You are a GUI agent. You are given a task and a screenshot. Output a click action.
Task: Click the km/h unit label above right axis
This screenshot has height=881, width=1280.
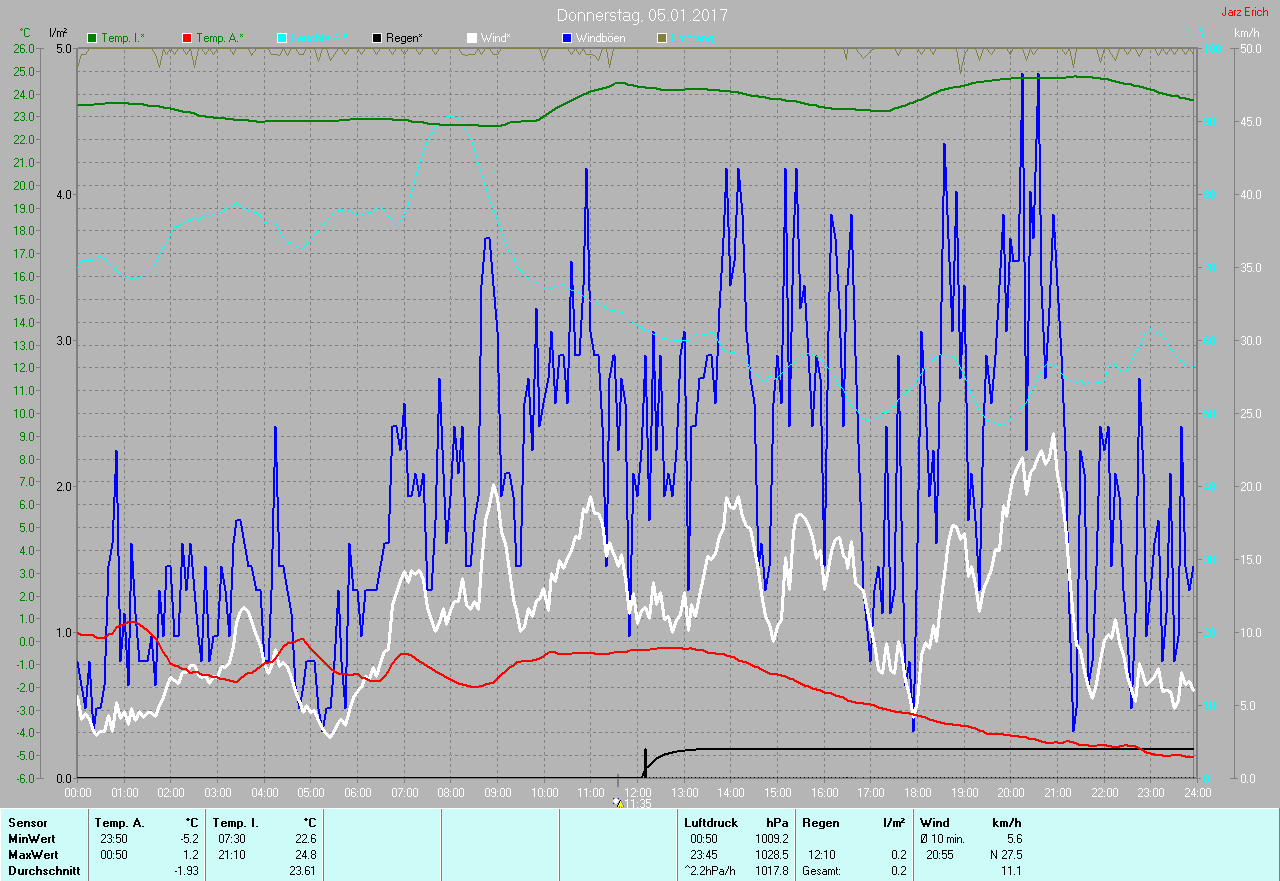click(1247, 33)
